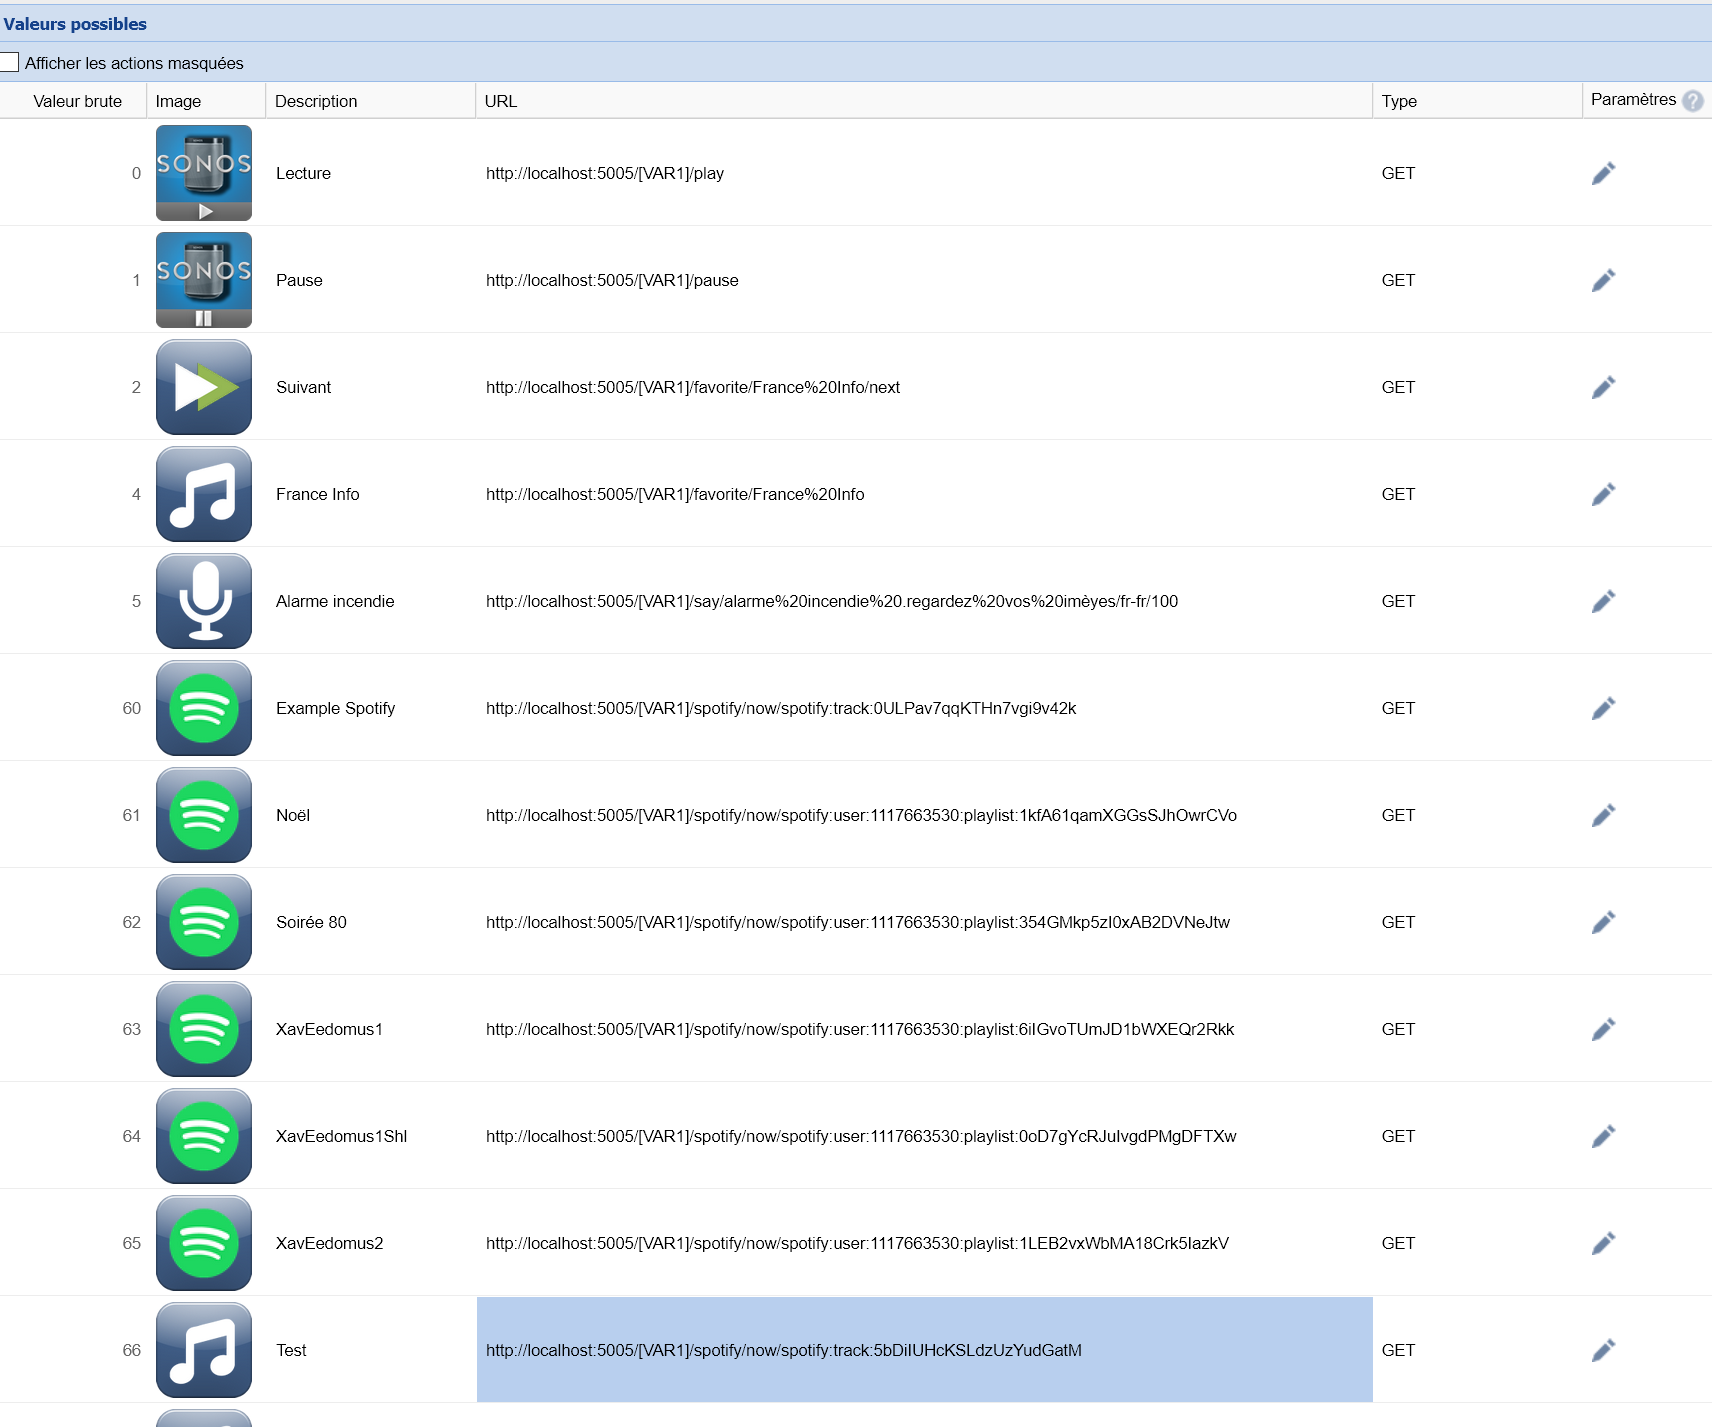
Task: Click the Valeurs possibles section title
Action: pyautogui.click(x=75, y=24)
